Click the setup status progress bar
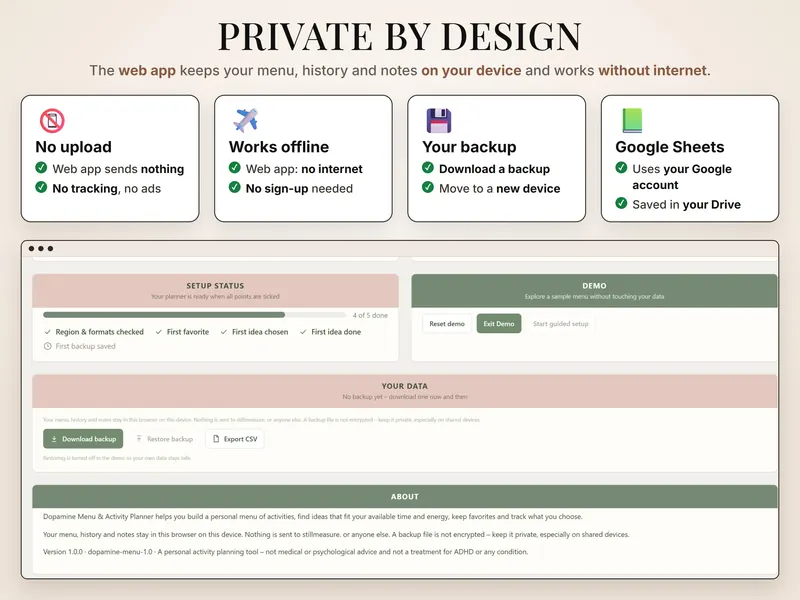 click(x=194, y=315)
